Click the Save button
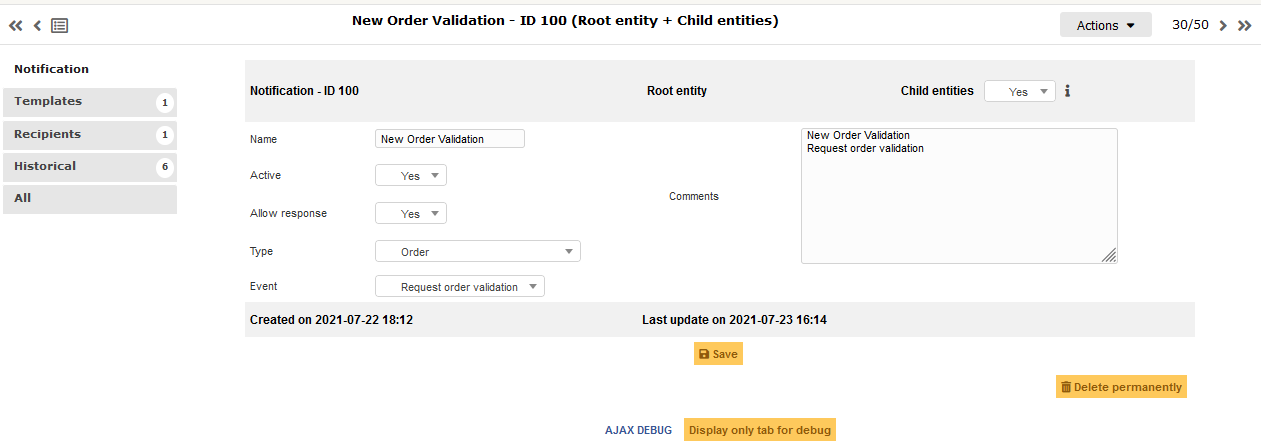Image resolution: width=1261 pixels, height=441 pixels. (x=718, y=354)
